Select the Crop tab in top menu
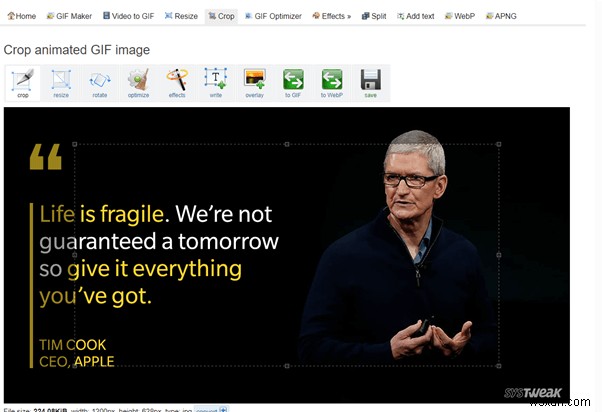 coord(222,16)
